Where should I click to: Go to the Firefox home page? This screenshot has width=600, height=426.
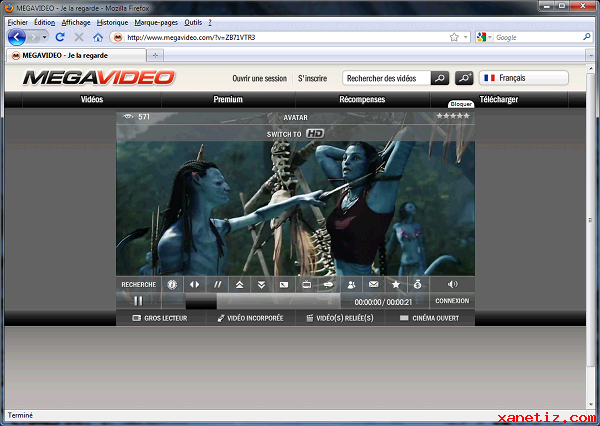[x=98, y=37]
